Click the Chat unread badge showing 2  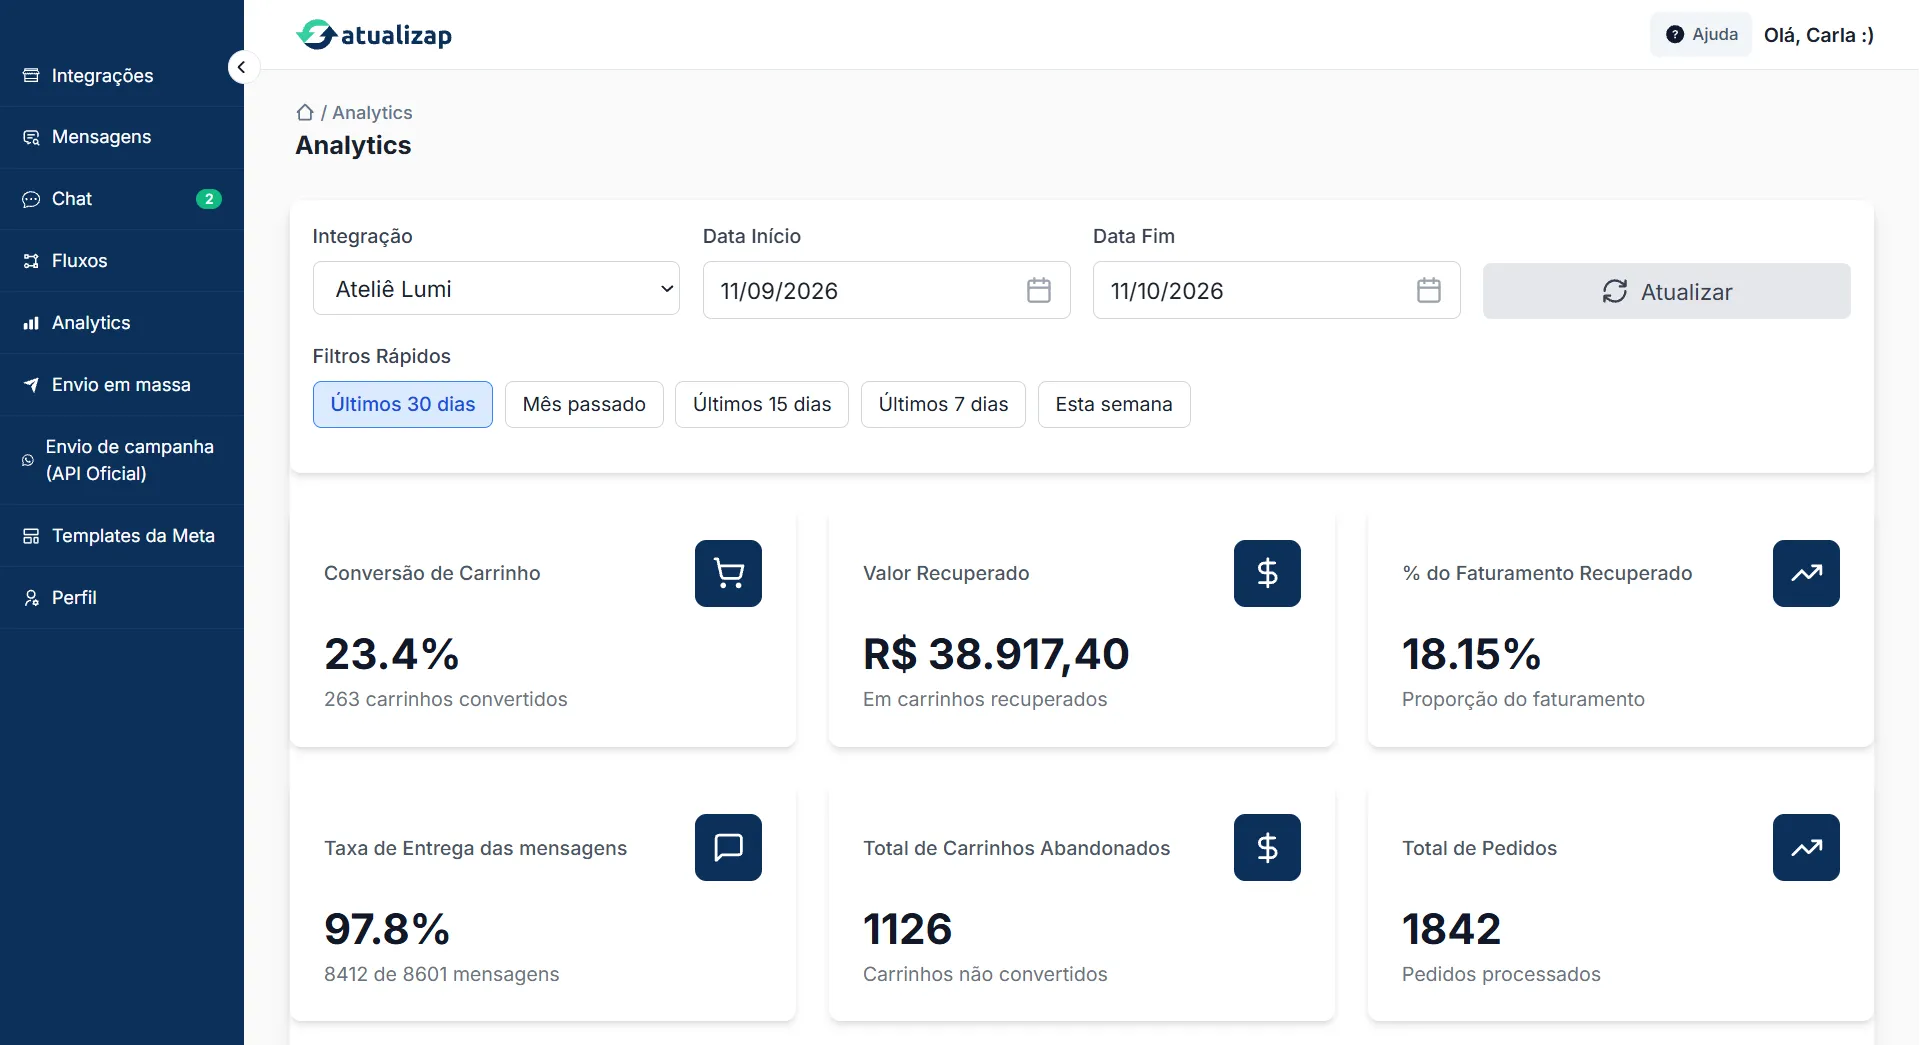coord(209,199)
